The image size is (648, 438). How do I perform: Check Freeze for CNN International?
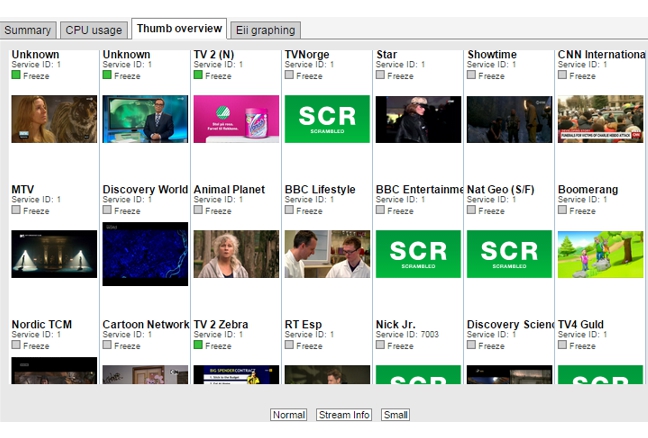(562, 75)
